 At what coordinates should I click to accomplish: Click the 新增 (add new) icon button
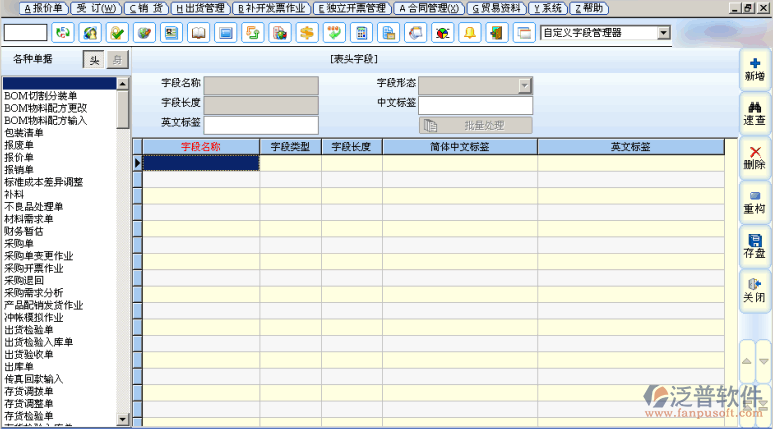click(x=754, y=69)
